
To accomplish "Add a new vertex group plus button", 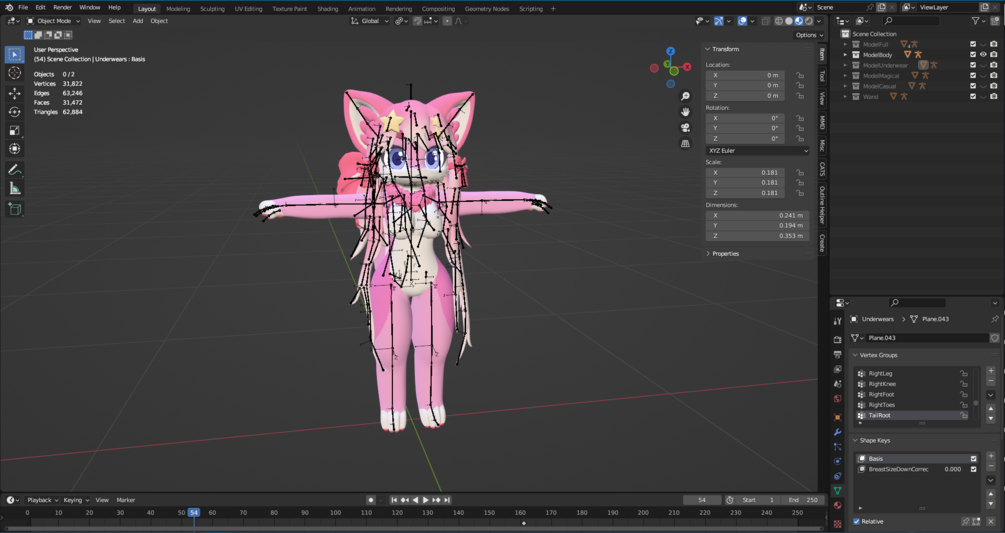I will click(x=991, y=371).
